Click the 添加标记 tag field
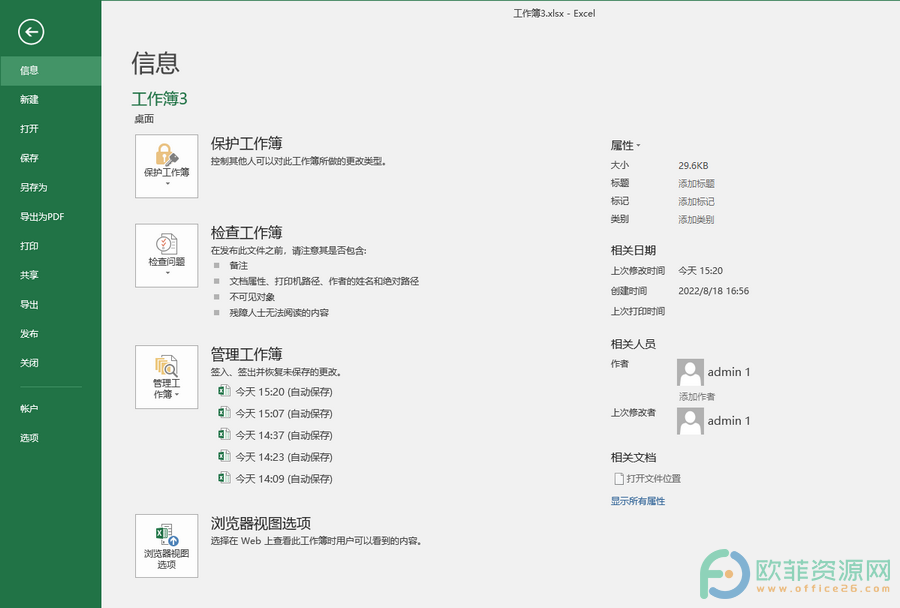The height and width of the screenshot is (608, 900). tap(696, 202)
